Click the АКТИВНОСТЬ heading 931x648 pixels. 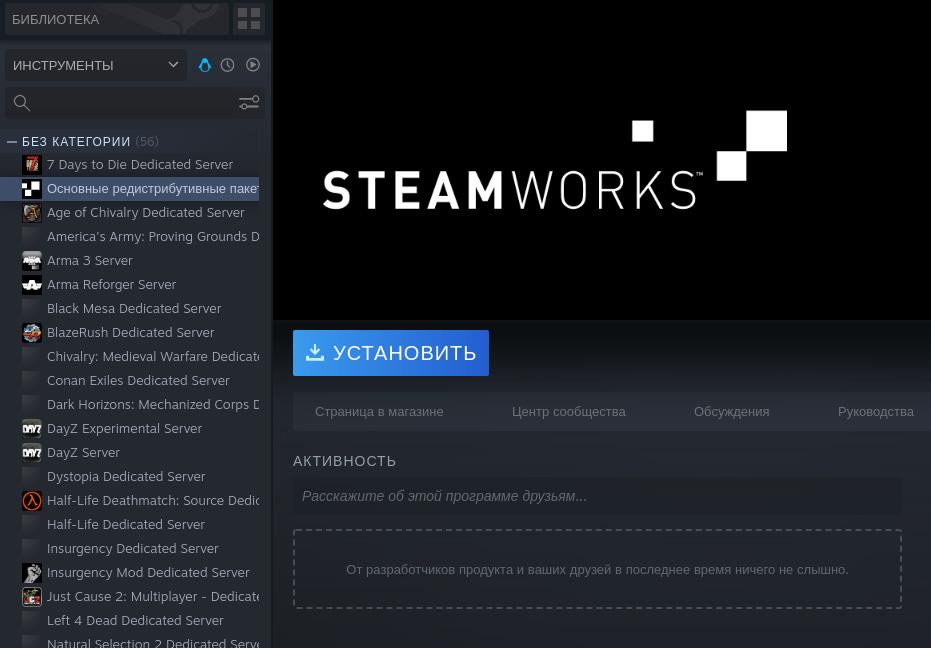click(x=344, y=461)
